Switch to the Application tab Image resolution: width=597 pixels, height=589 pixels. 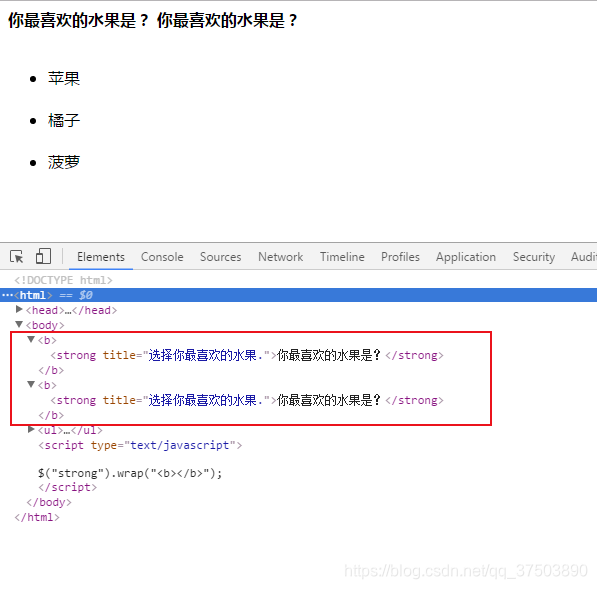tap(466, 257)
